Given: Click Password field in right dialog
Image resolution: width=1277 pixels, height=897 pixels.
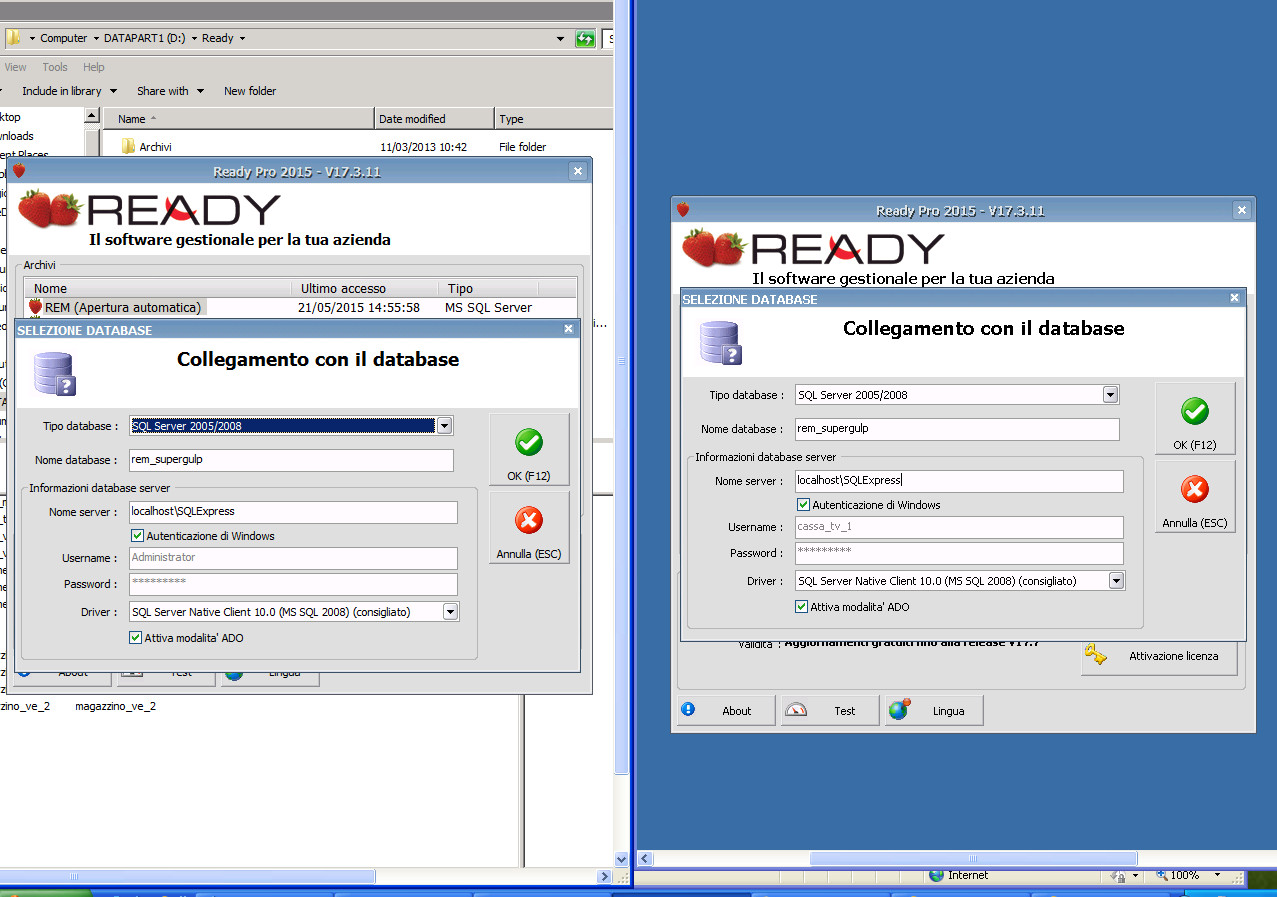Looking at the screenshot, I should coord(959,553).
